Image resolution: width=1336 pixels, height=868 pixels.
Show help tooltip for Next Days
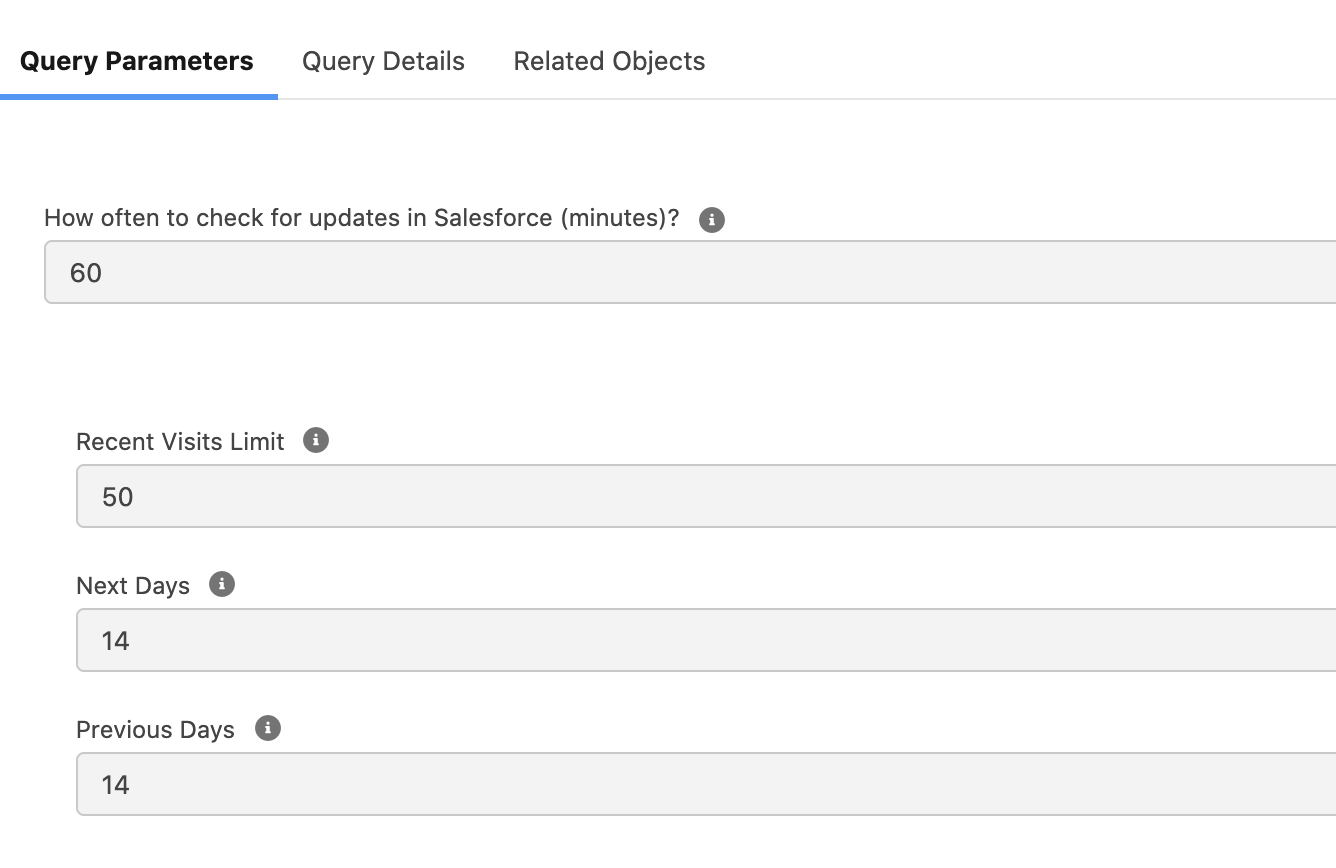click(222, 584)
